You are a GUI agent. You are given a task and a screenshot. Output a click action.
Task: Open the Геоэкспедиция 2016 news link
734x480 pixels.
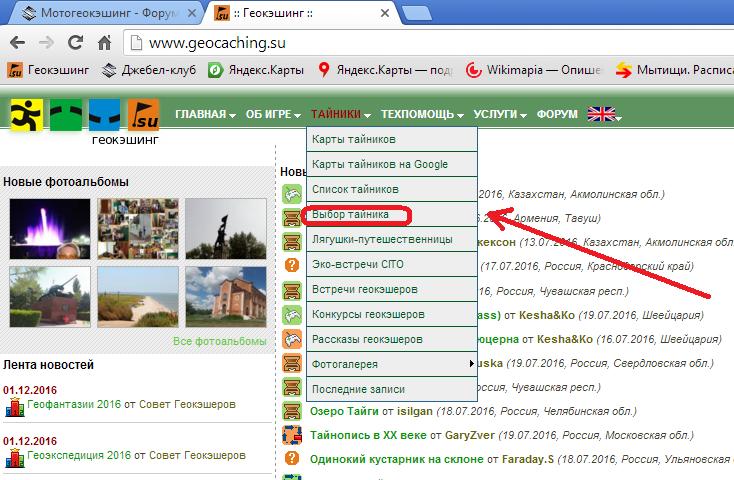(x=79, y=455)
